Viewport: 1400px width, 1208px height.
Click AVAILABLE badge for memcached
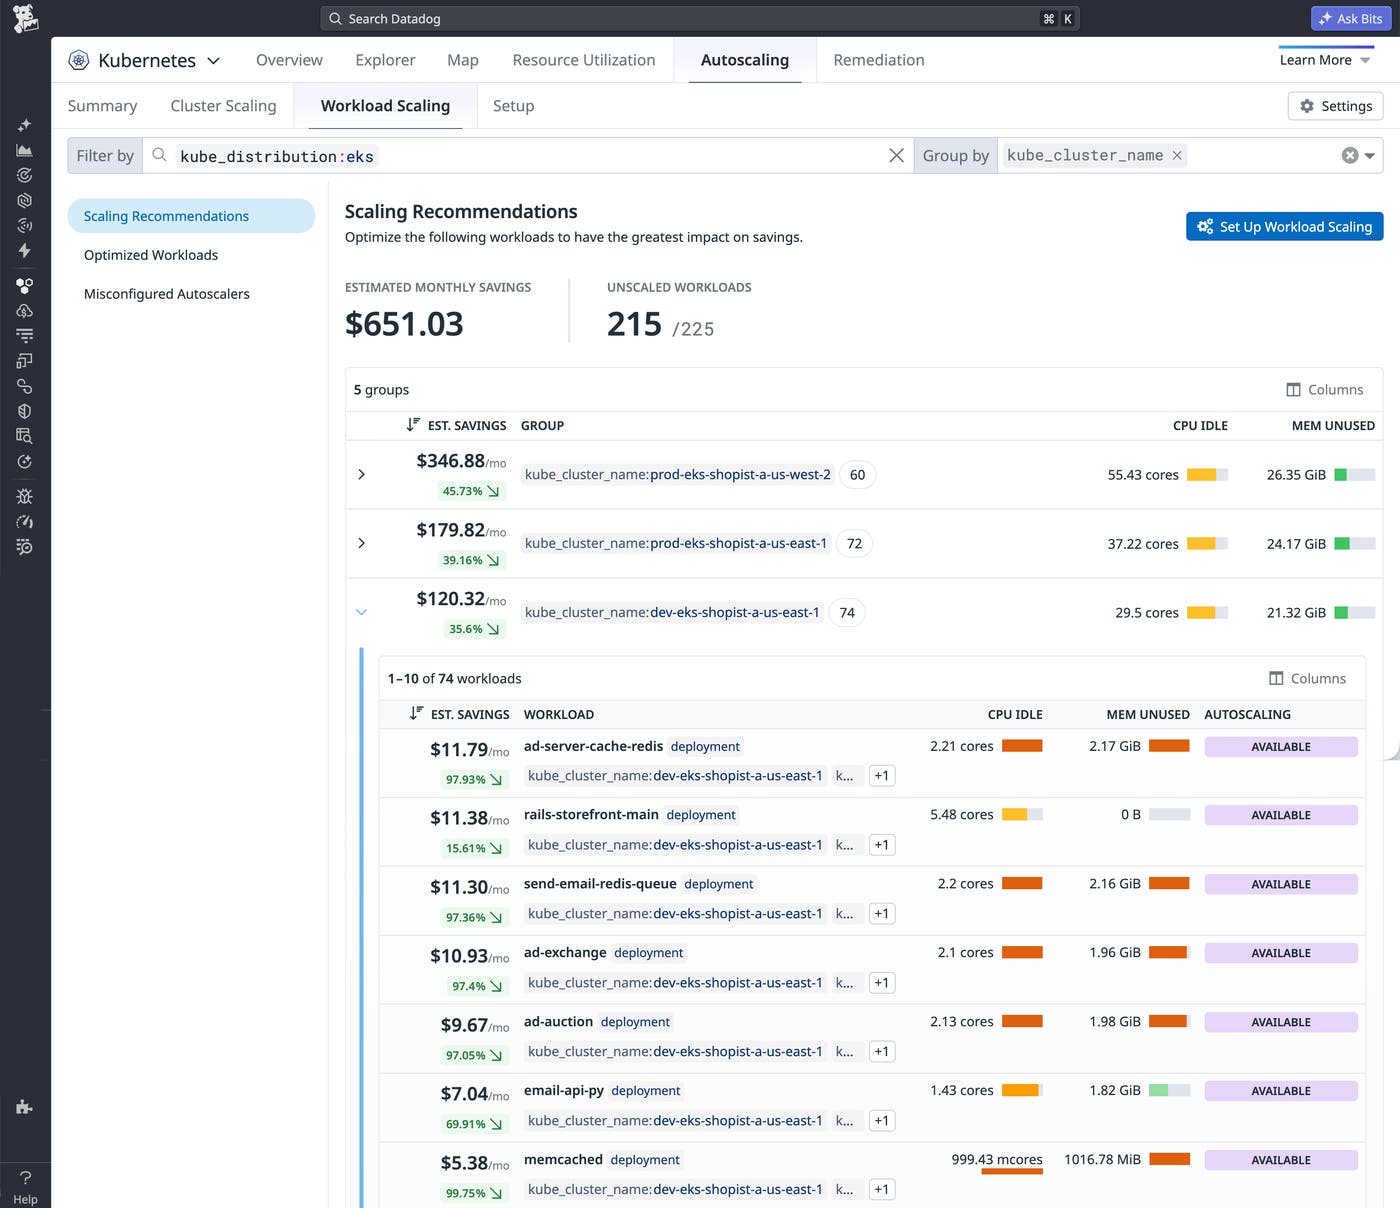tap(1281, 1160)
